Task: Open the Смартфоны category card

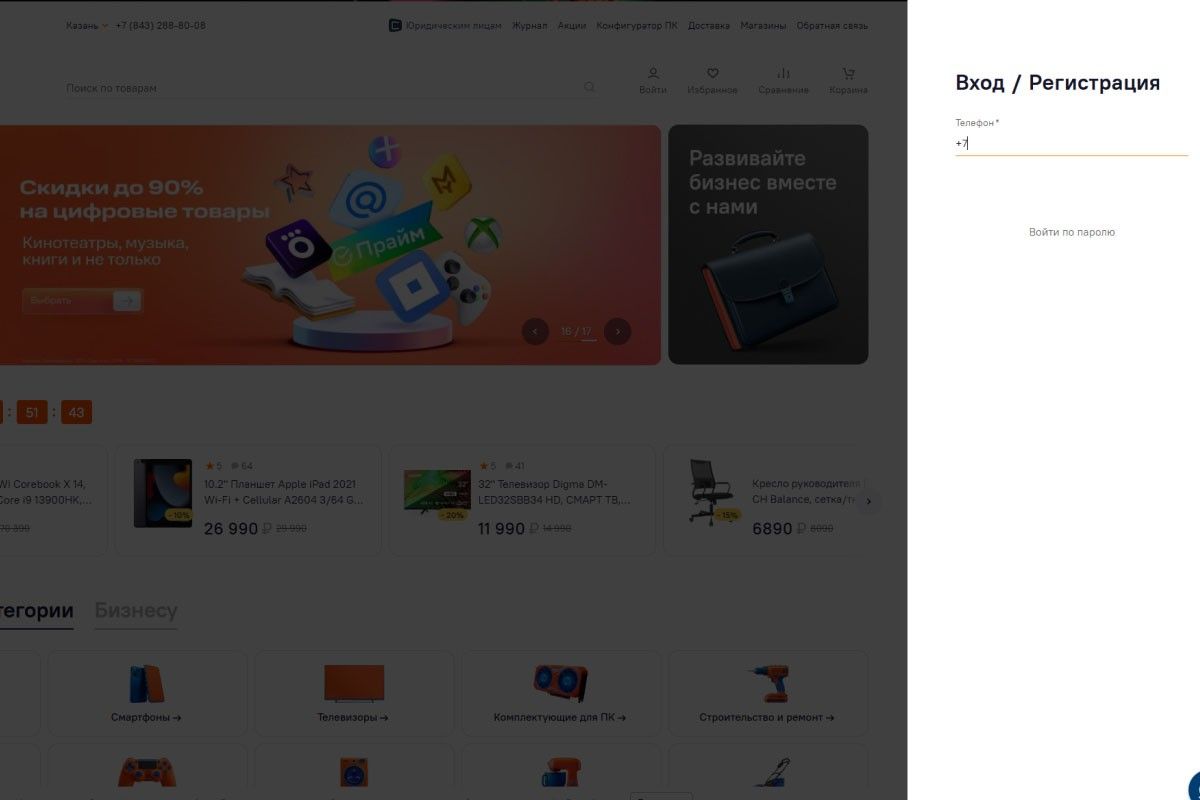Action: click(147, 693)
